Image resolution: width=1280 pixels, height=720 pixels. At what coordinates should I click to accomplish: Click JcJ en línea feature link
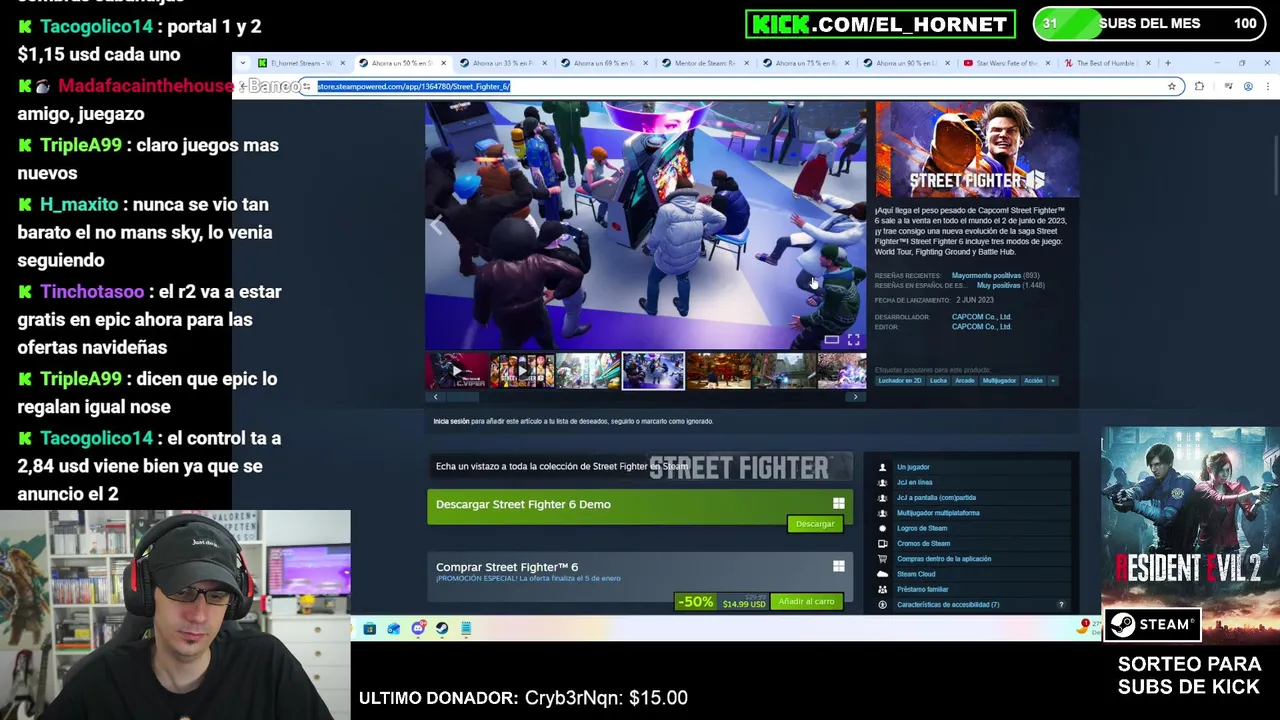click(914, 482)
